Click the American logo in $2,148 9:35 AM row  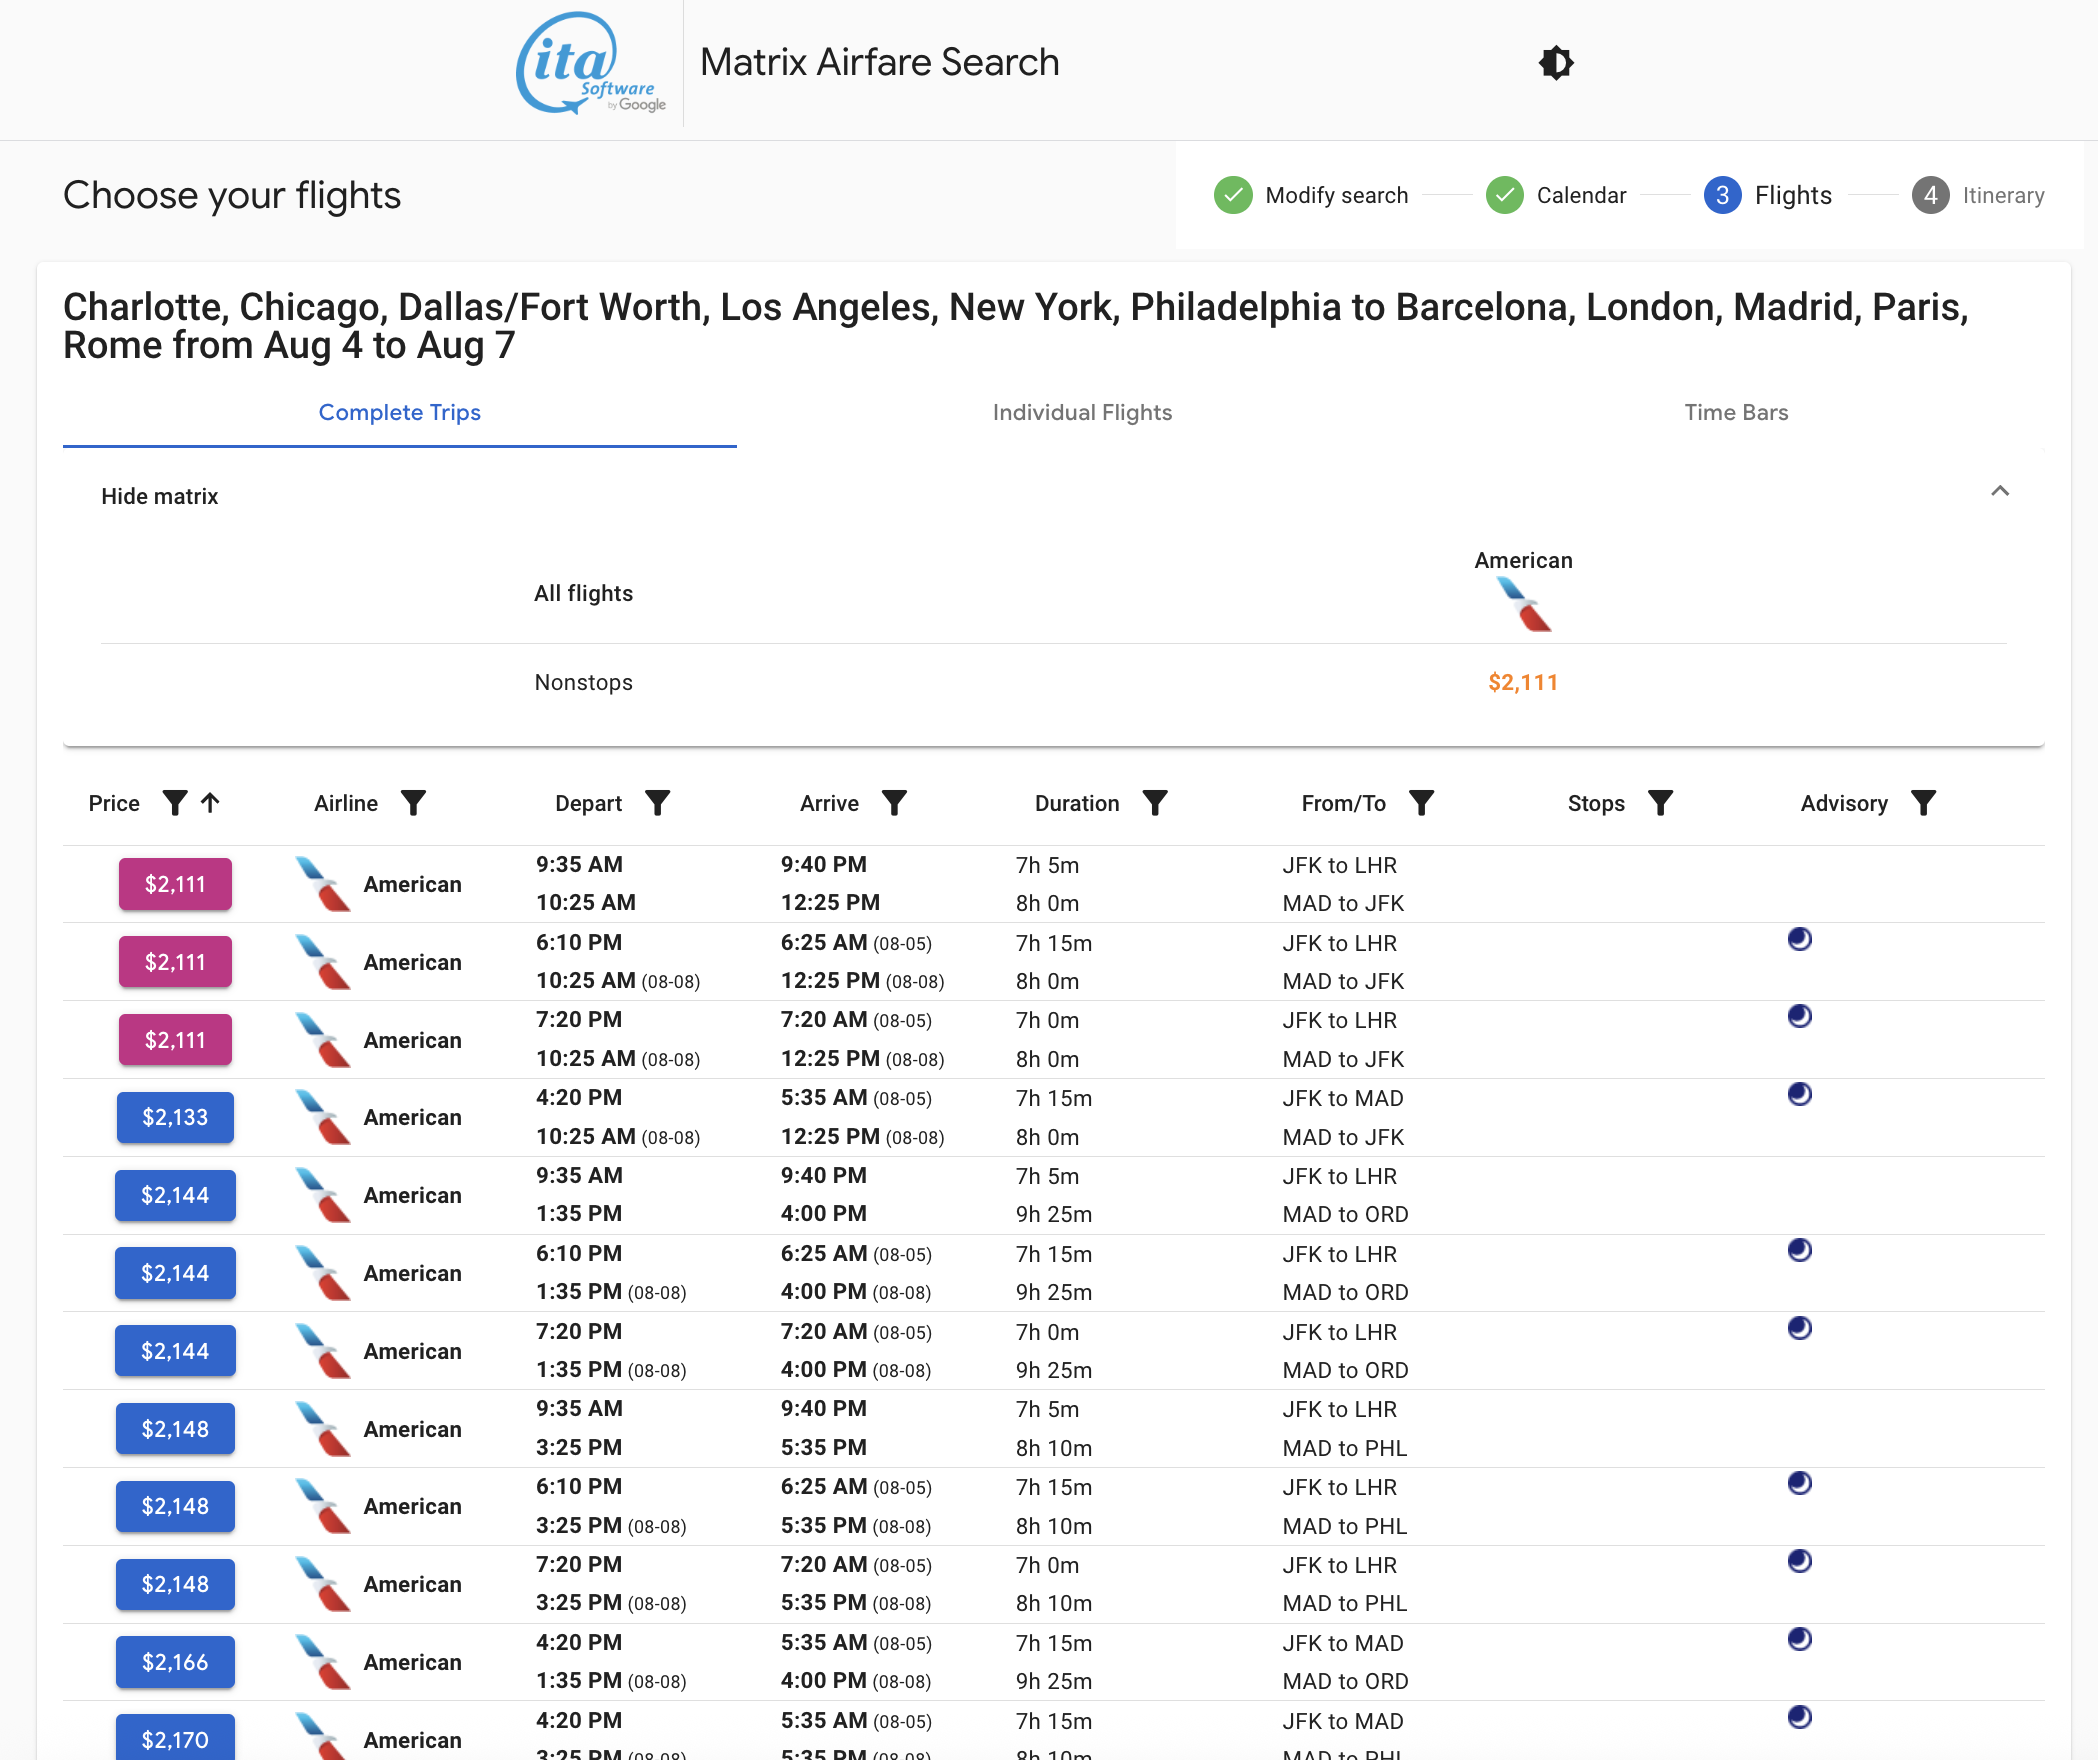click(323, 1429)
